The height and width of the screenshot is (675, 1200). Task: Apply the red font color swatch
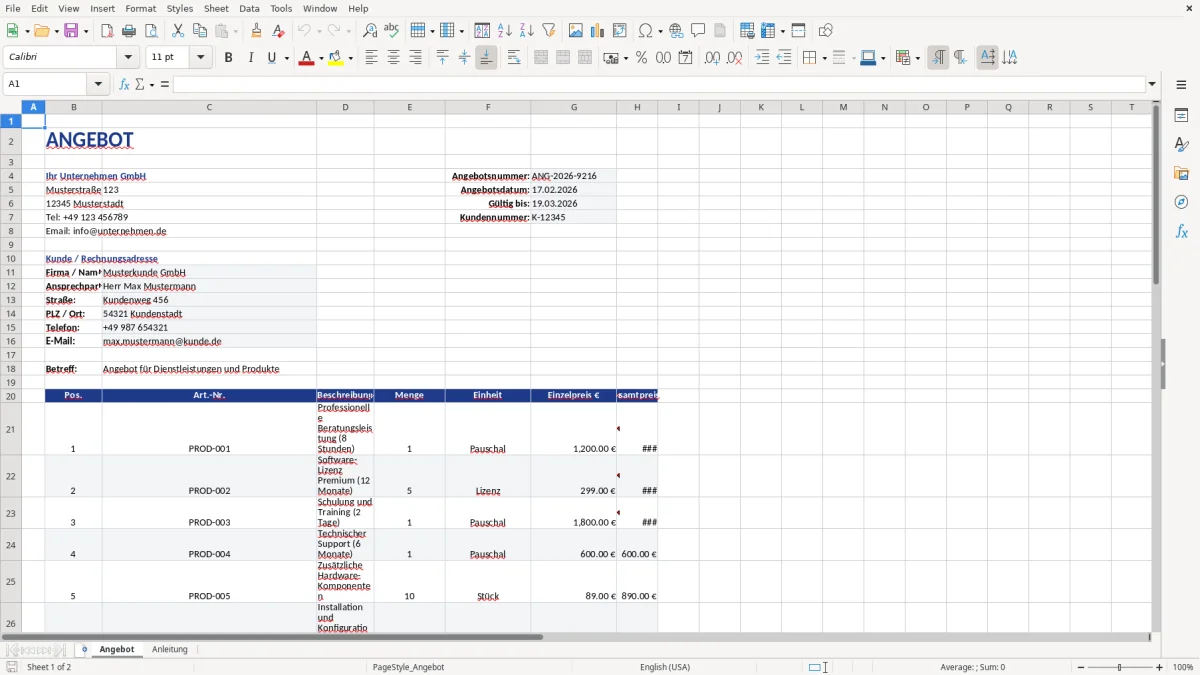coord(306,58)
